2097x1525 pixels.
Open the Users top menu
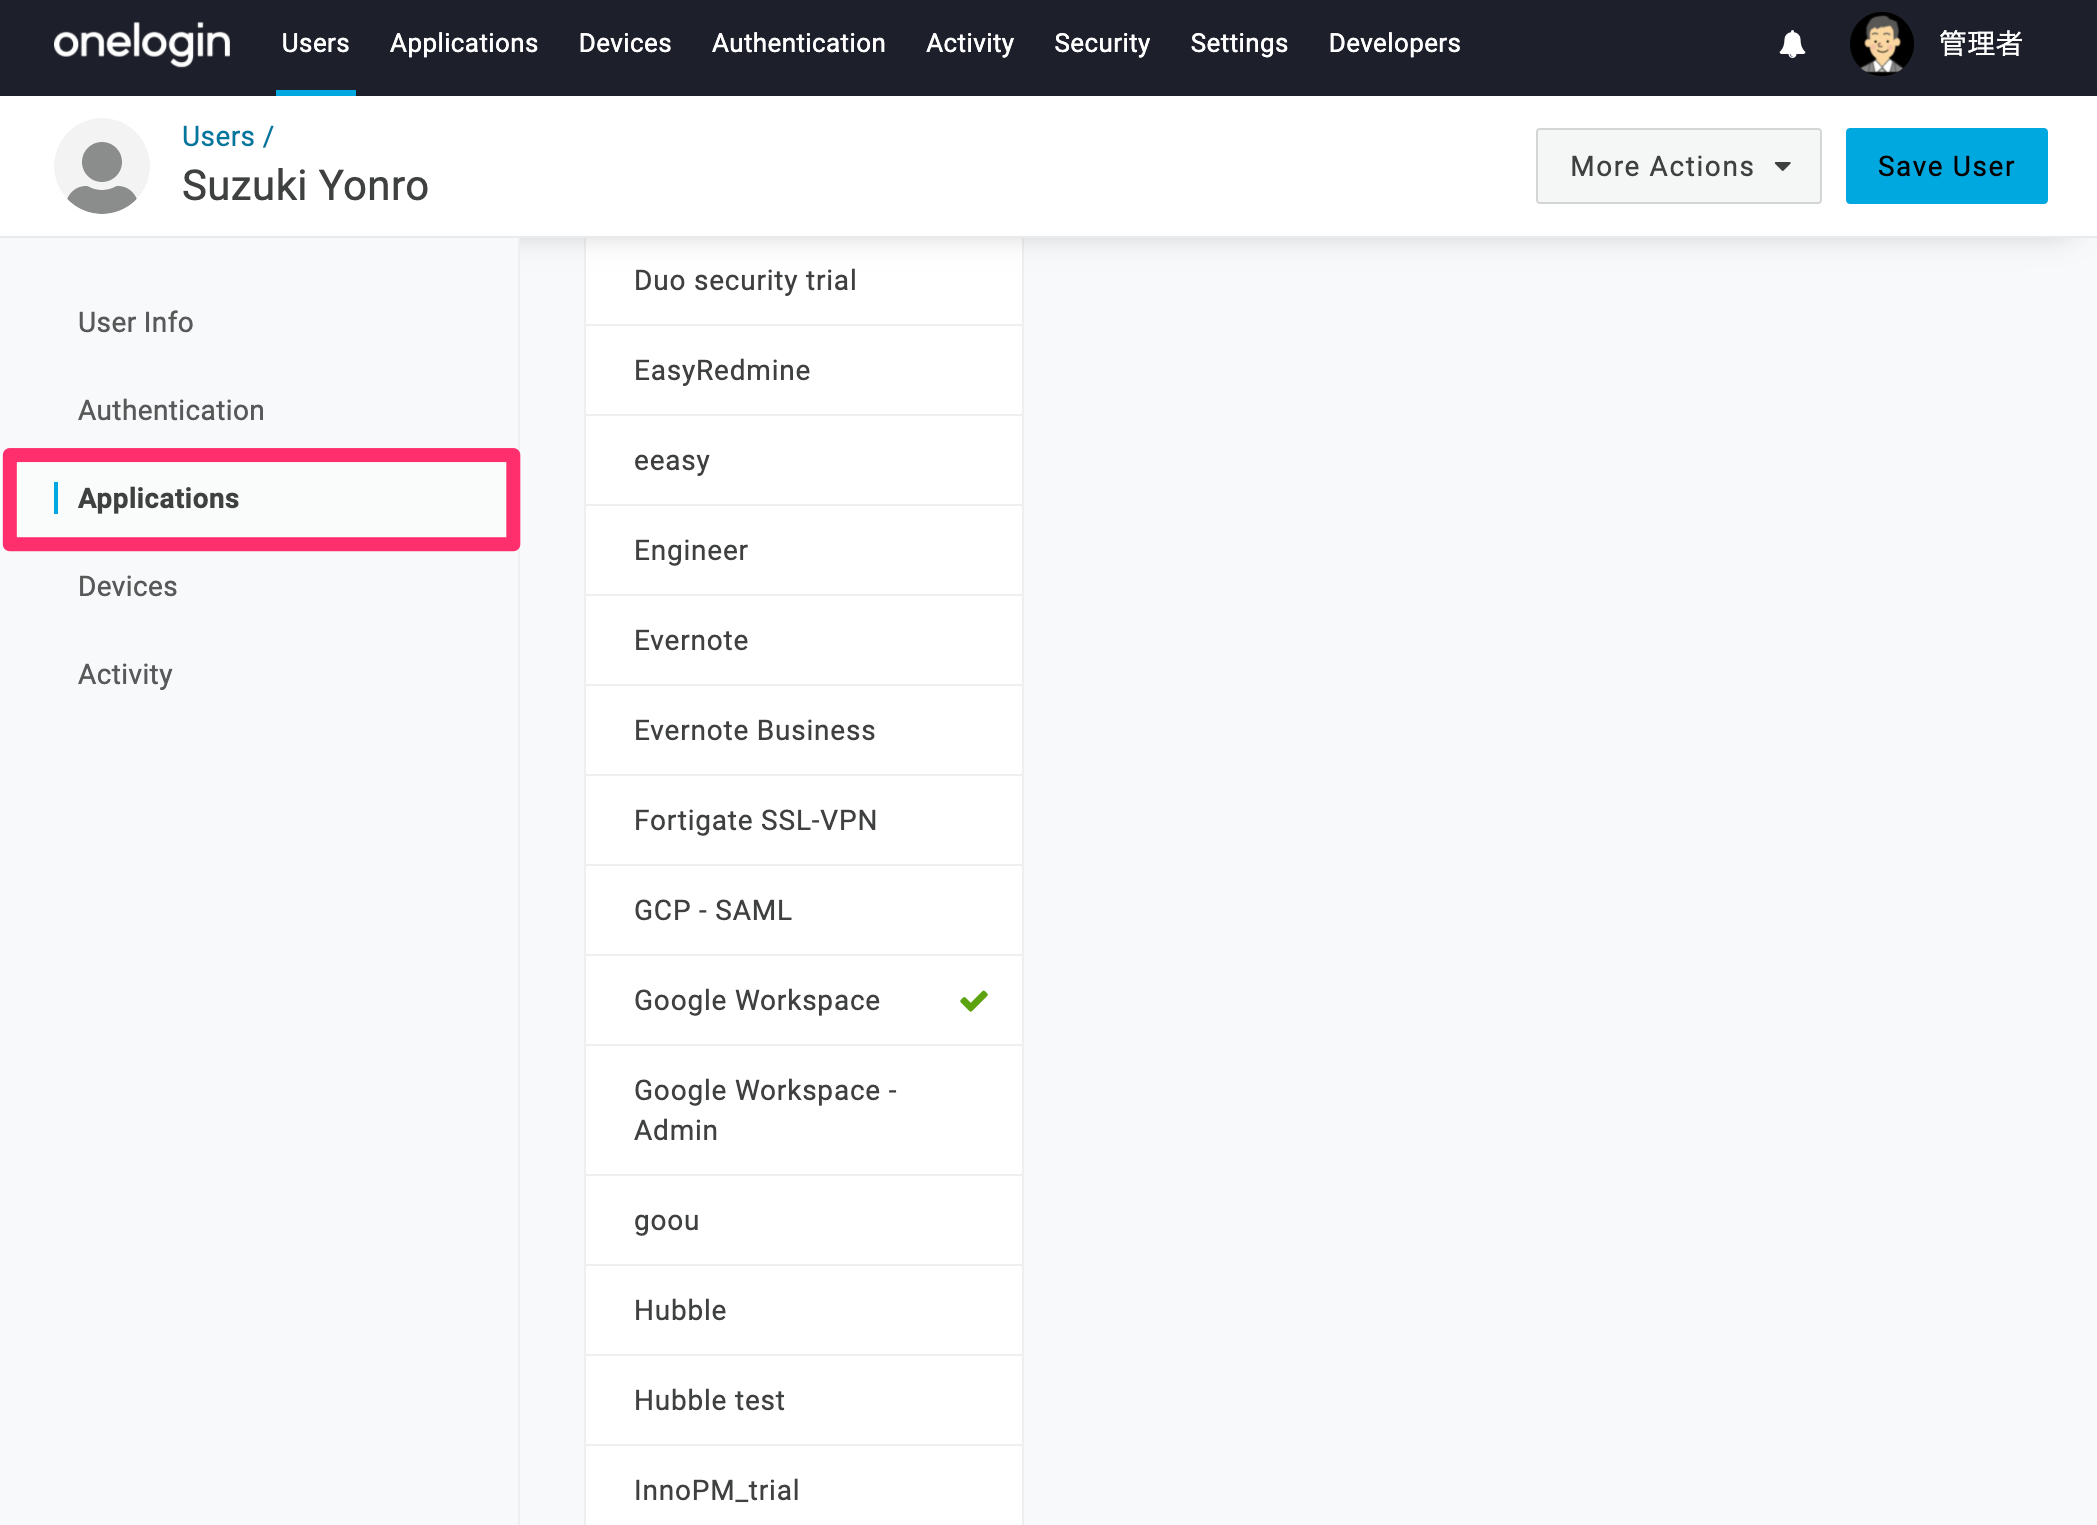315,43
